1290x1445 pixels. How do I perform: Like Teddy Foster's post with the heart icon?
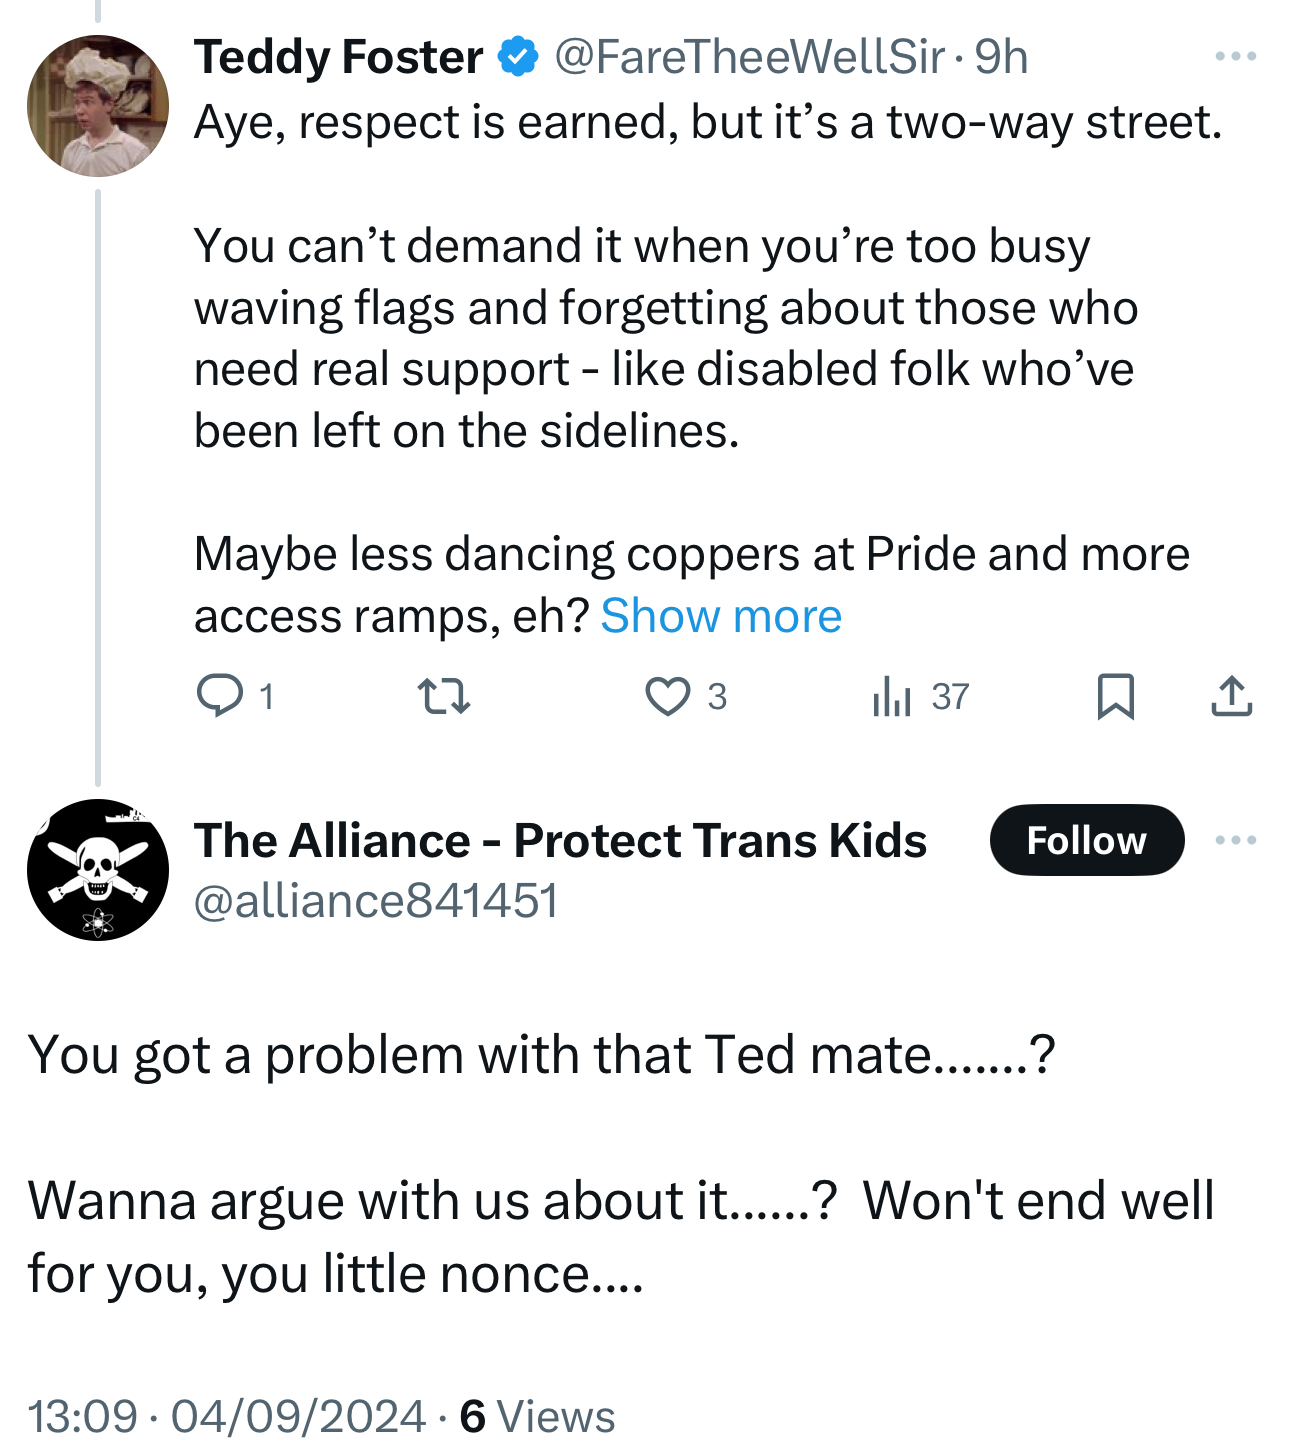667,696
